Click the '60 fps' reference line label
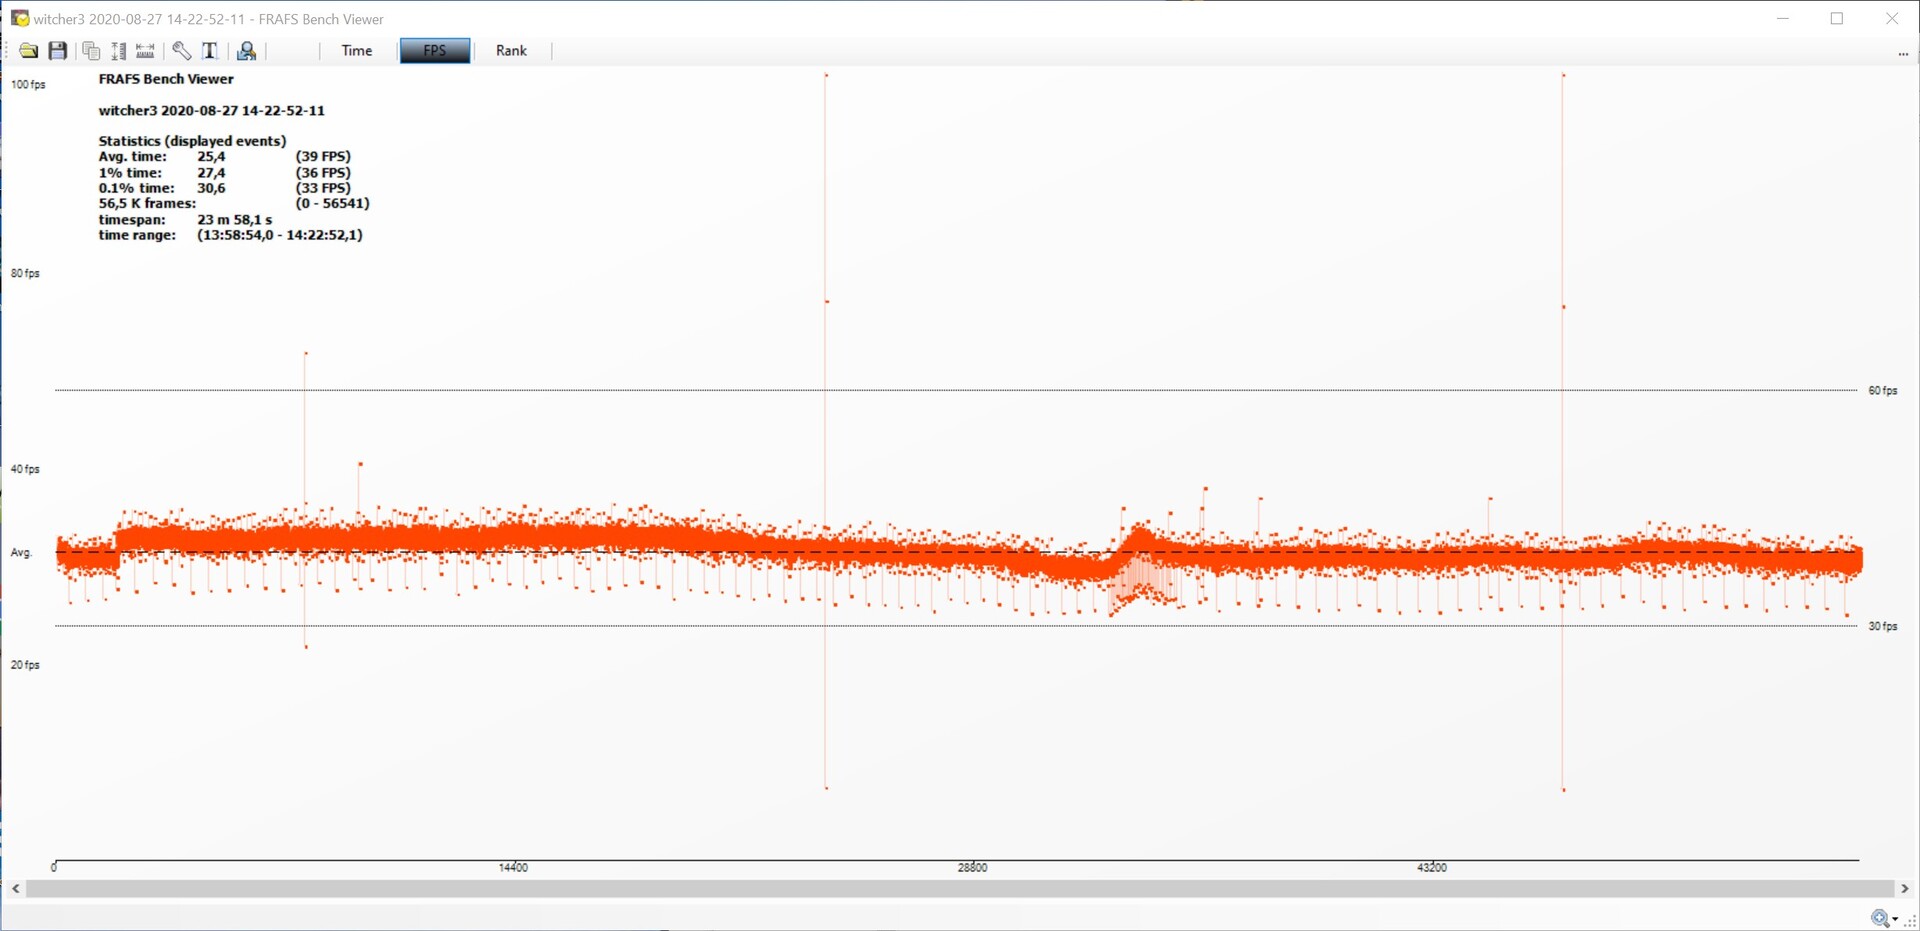The image size is (1920, 931). point(1883,391)
